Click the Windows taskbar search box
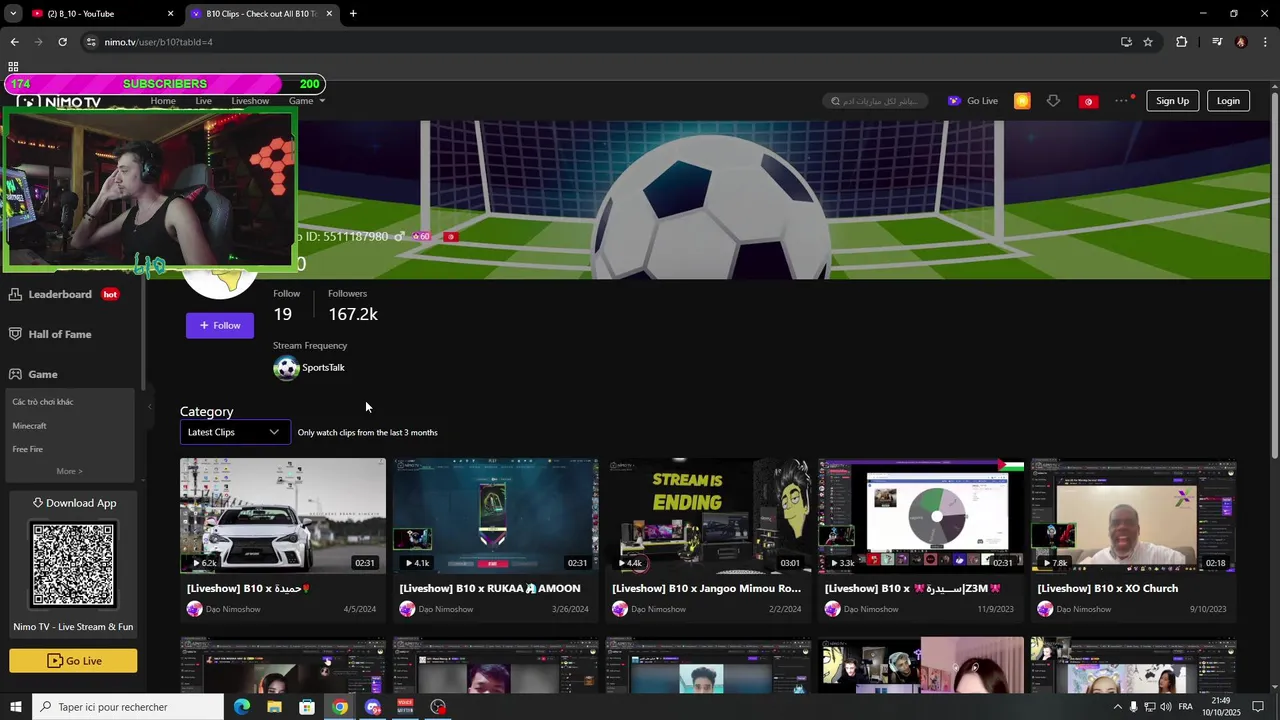Screen dimensions: 1280x720 tap(128, 707)
